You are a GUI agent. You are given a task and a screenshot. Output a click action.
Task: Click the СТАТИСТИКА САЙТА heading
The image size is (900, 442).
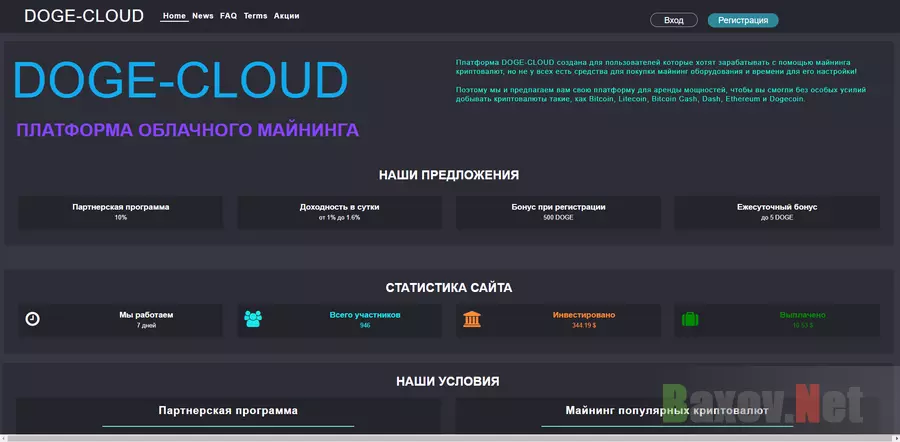coord(449,288)
